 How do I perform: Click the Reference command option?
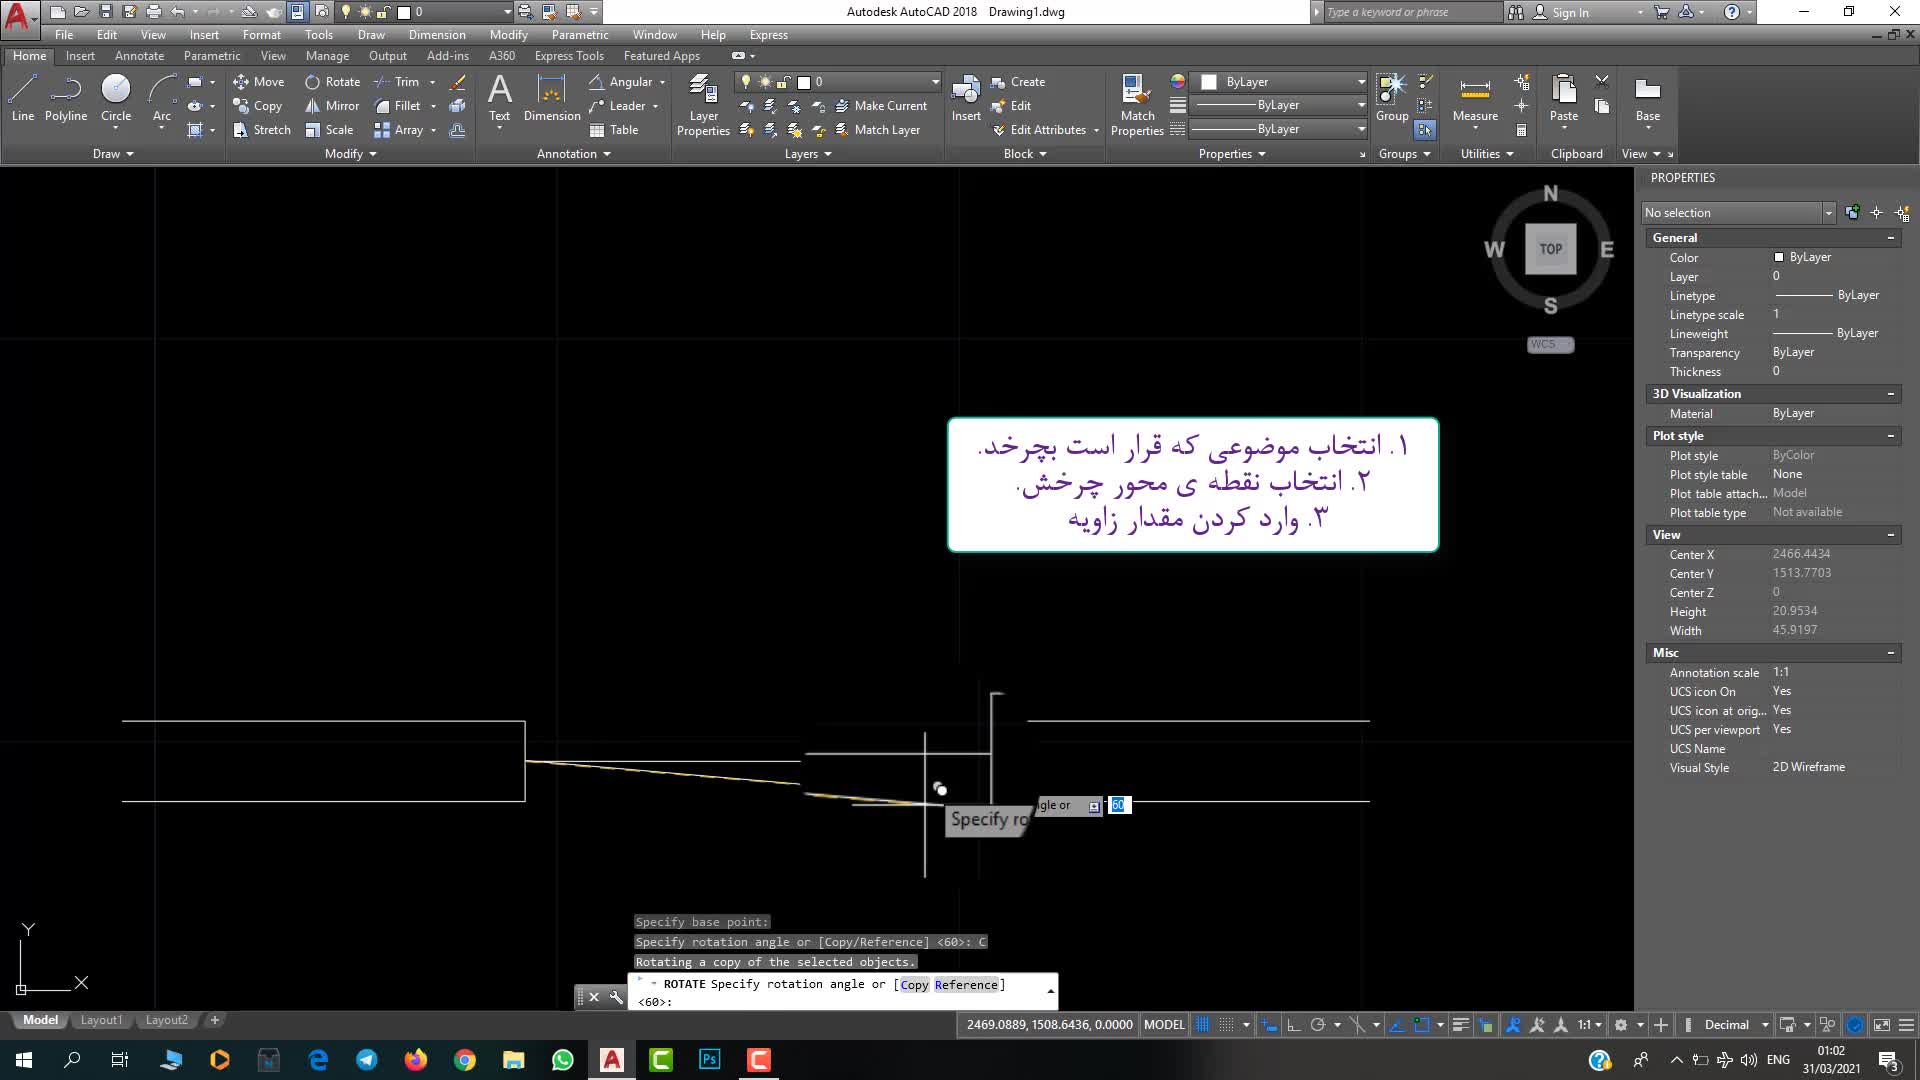[x=966, y=985]
